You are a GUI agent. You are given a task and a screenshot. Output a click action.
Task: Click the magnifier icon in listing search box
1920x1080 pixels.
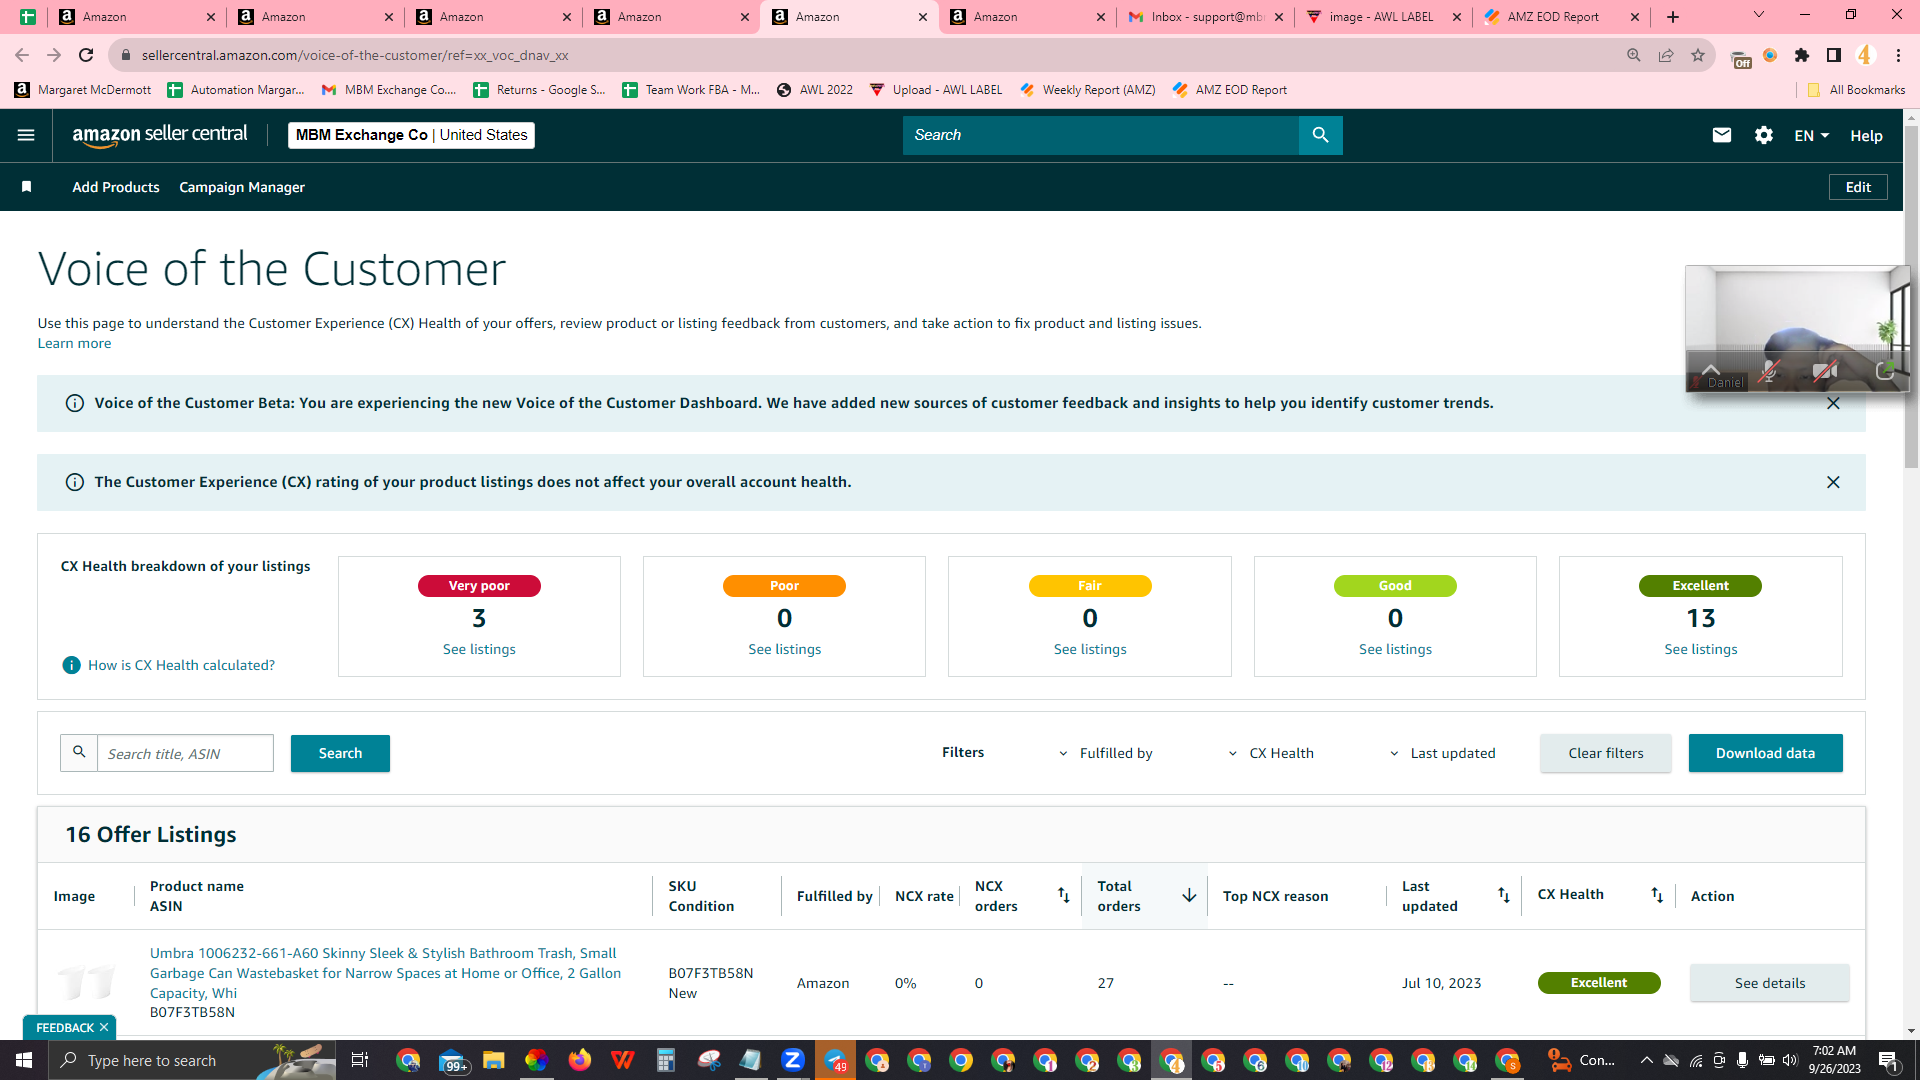pos(79,753)
